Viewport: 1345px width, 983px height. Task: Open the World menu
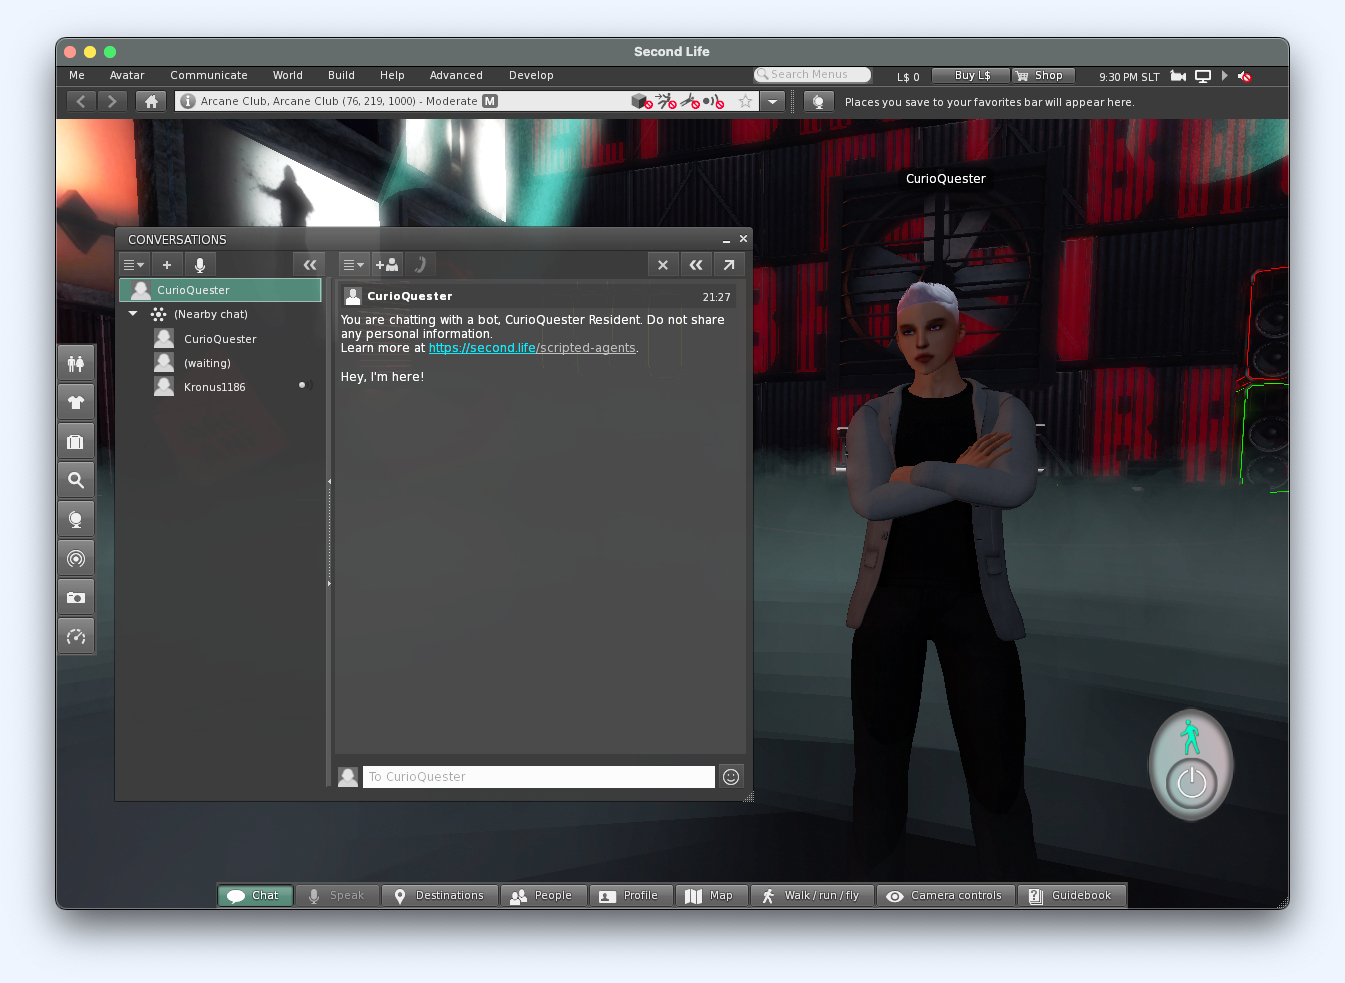click(x=287, y=75)
